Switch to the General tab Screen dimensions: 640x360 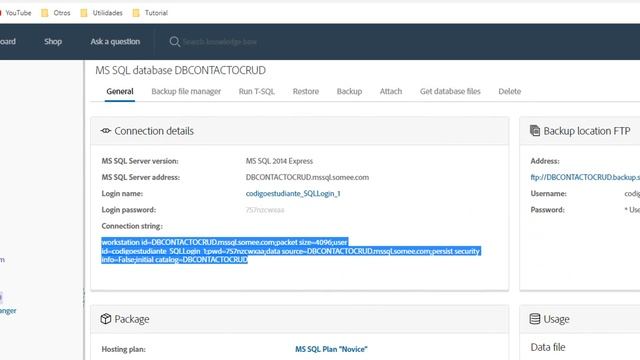pos(120,91)
